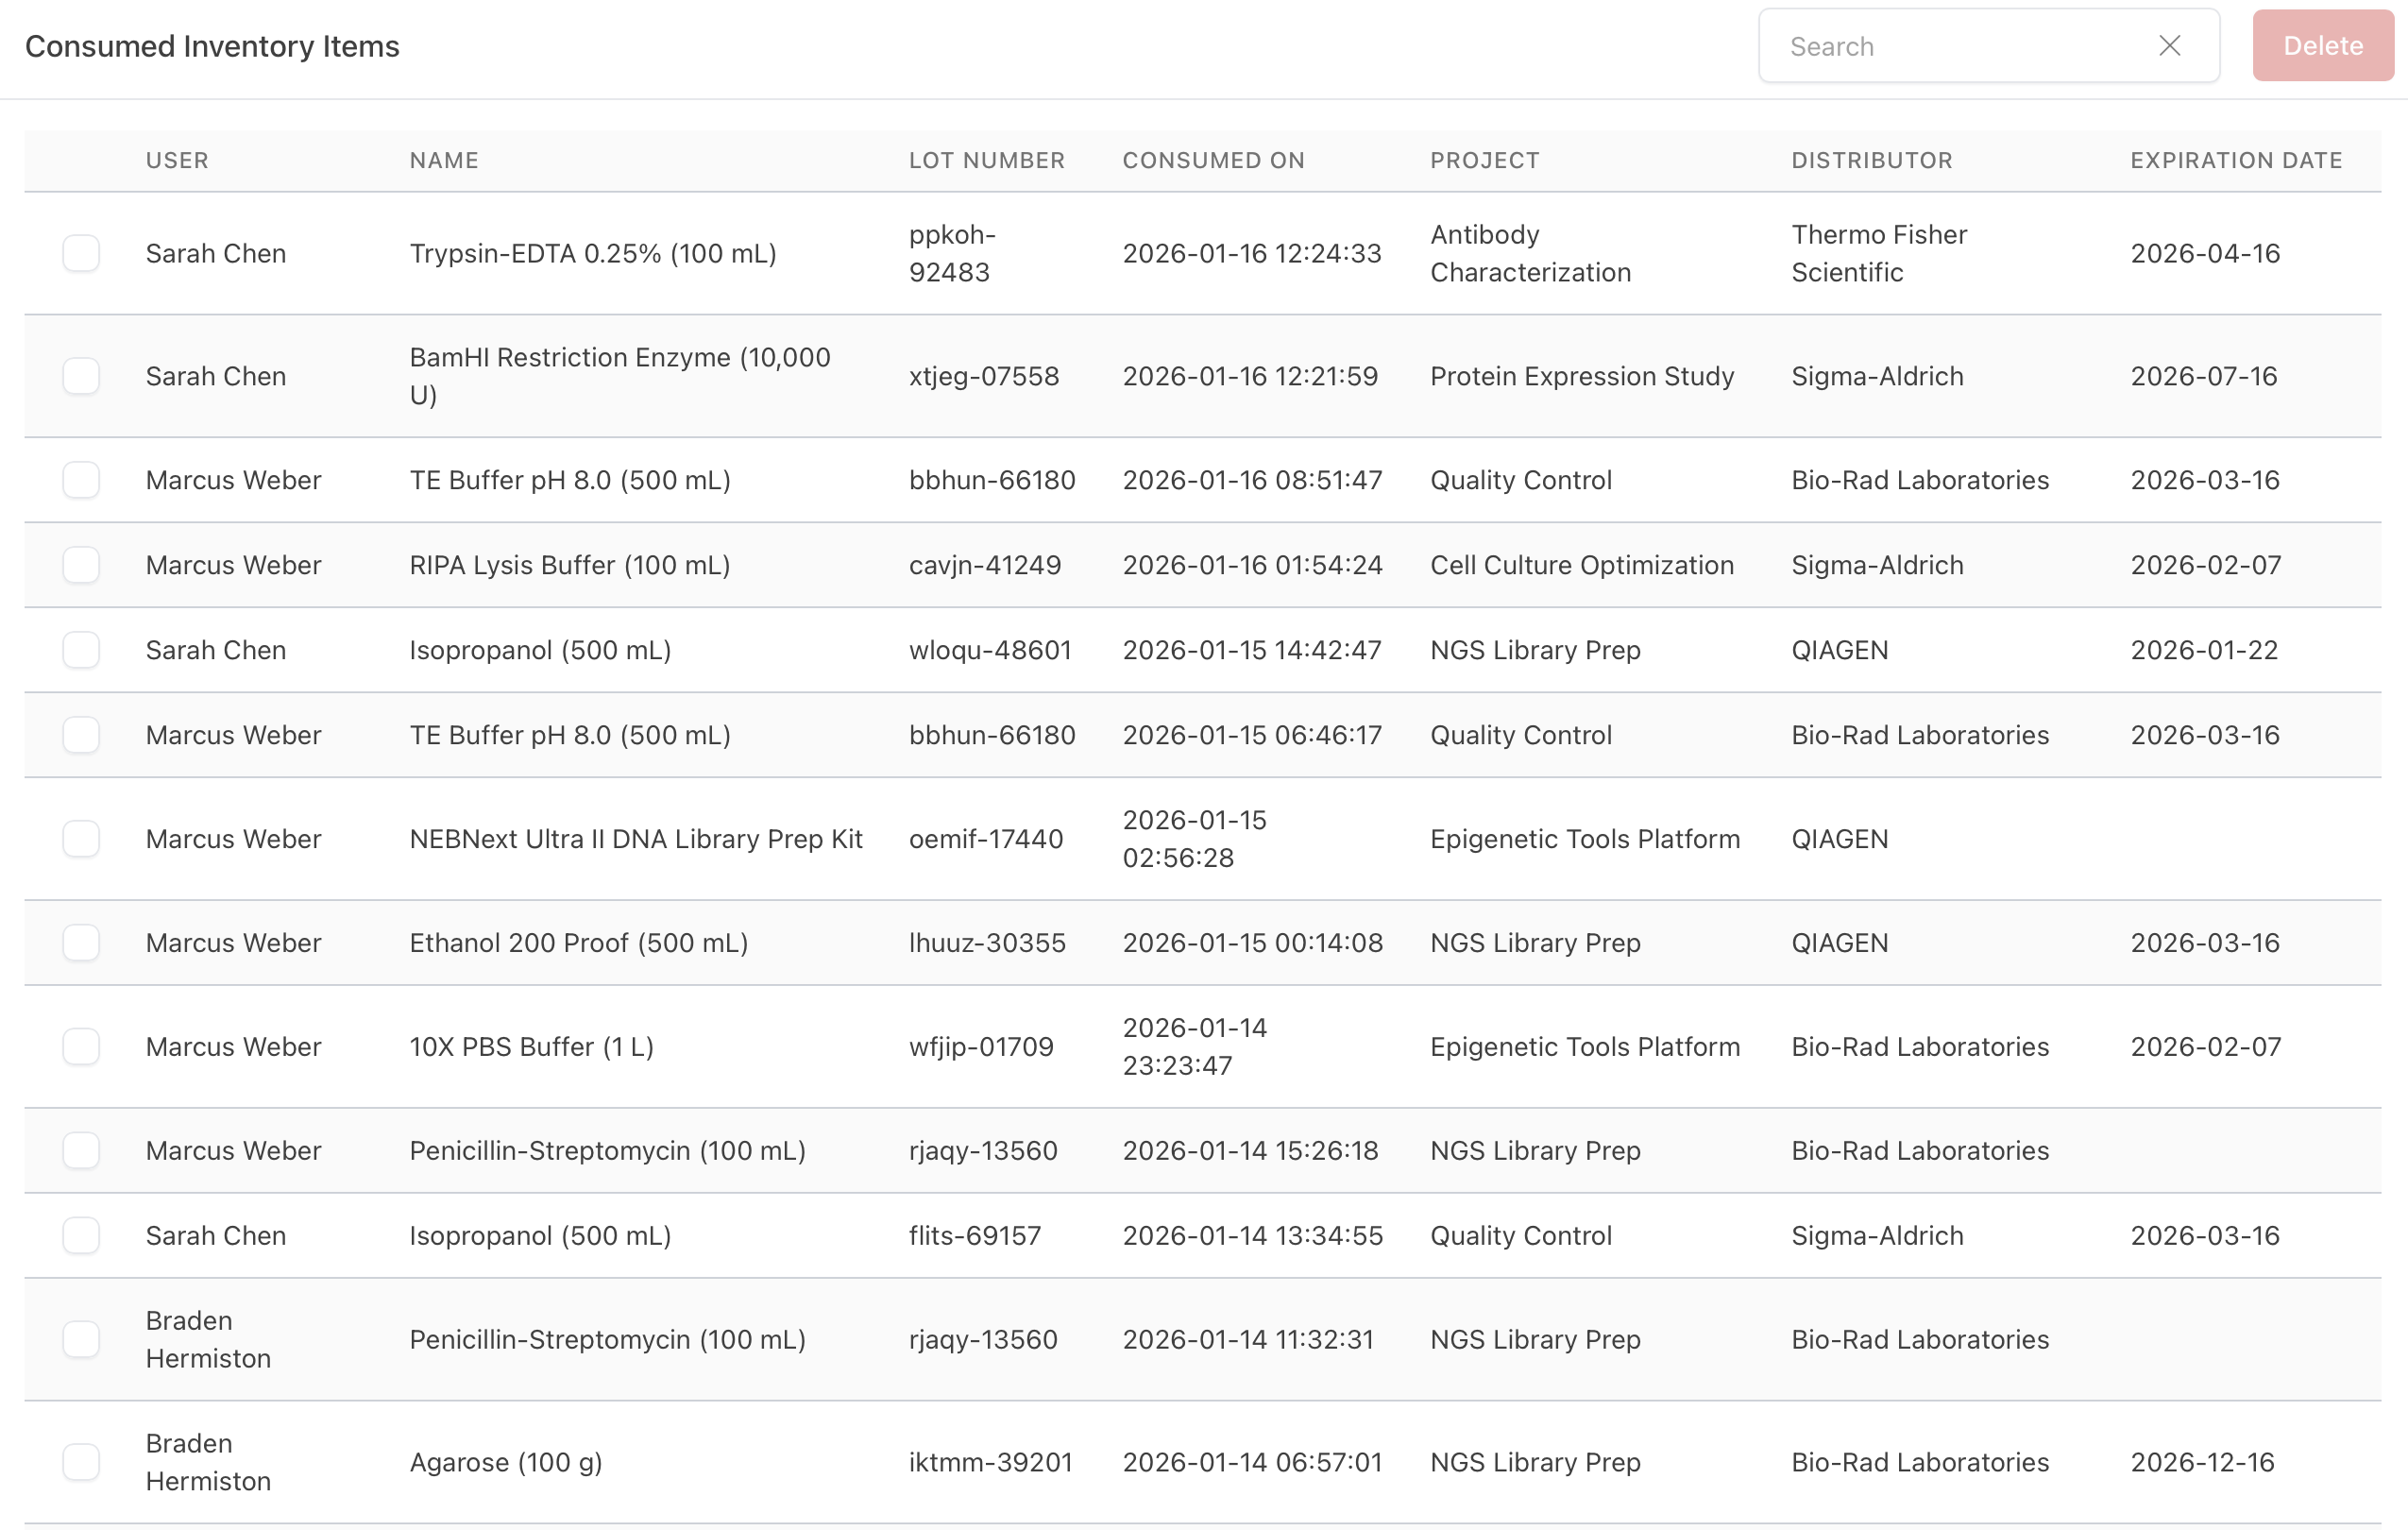Click the Project column header
2408x1530 pixels.
click(1484, 160)
